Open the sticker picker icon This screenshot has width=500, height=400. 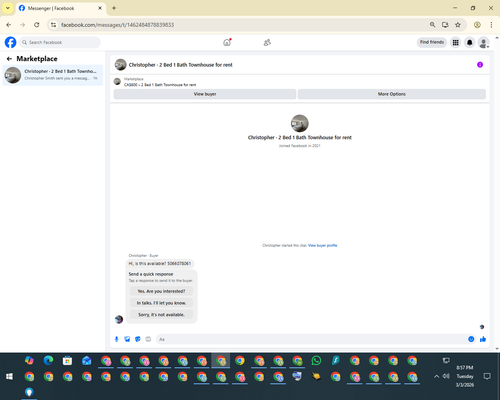point(138,339)
